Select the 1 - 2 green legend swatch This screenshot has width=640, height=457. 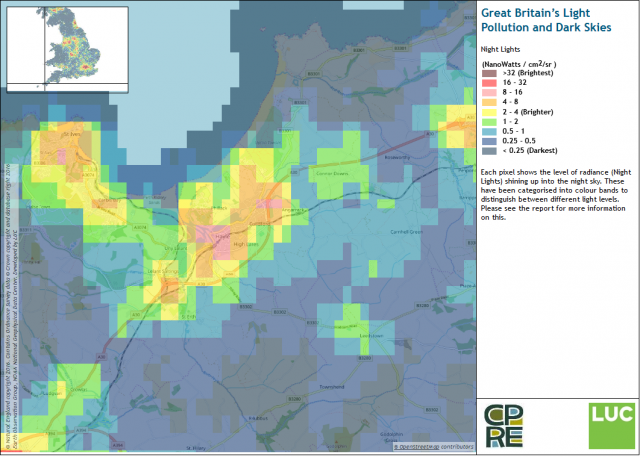point(488,122)
